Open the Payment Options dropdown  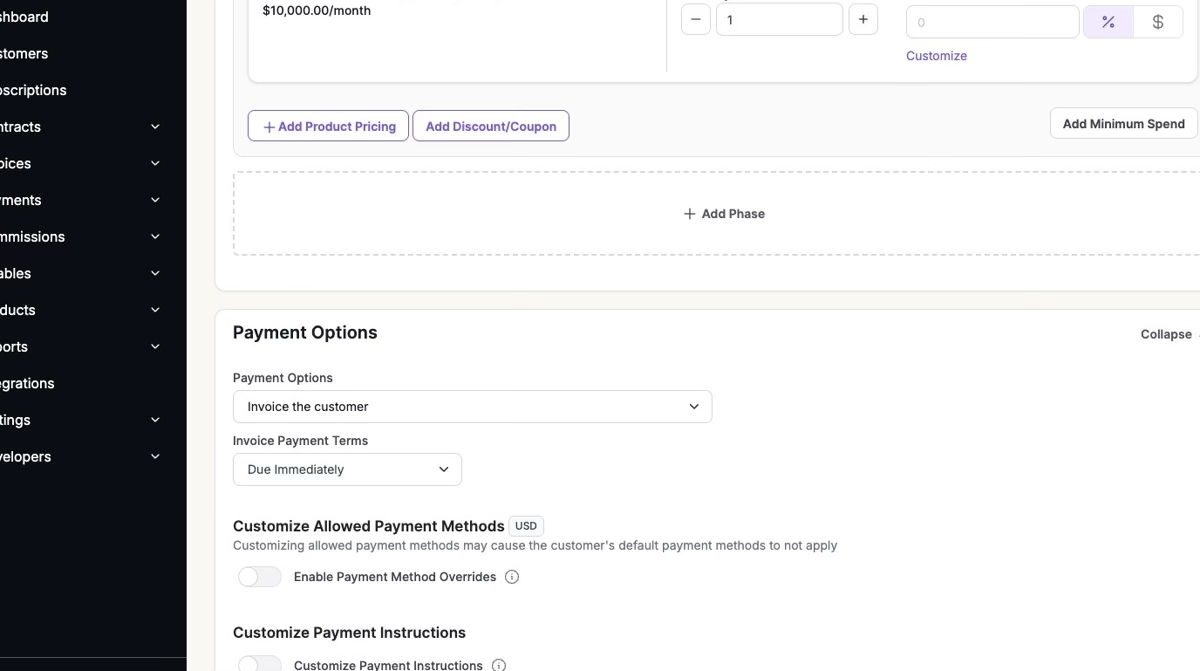click(x=472, y=407)
